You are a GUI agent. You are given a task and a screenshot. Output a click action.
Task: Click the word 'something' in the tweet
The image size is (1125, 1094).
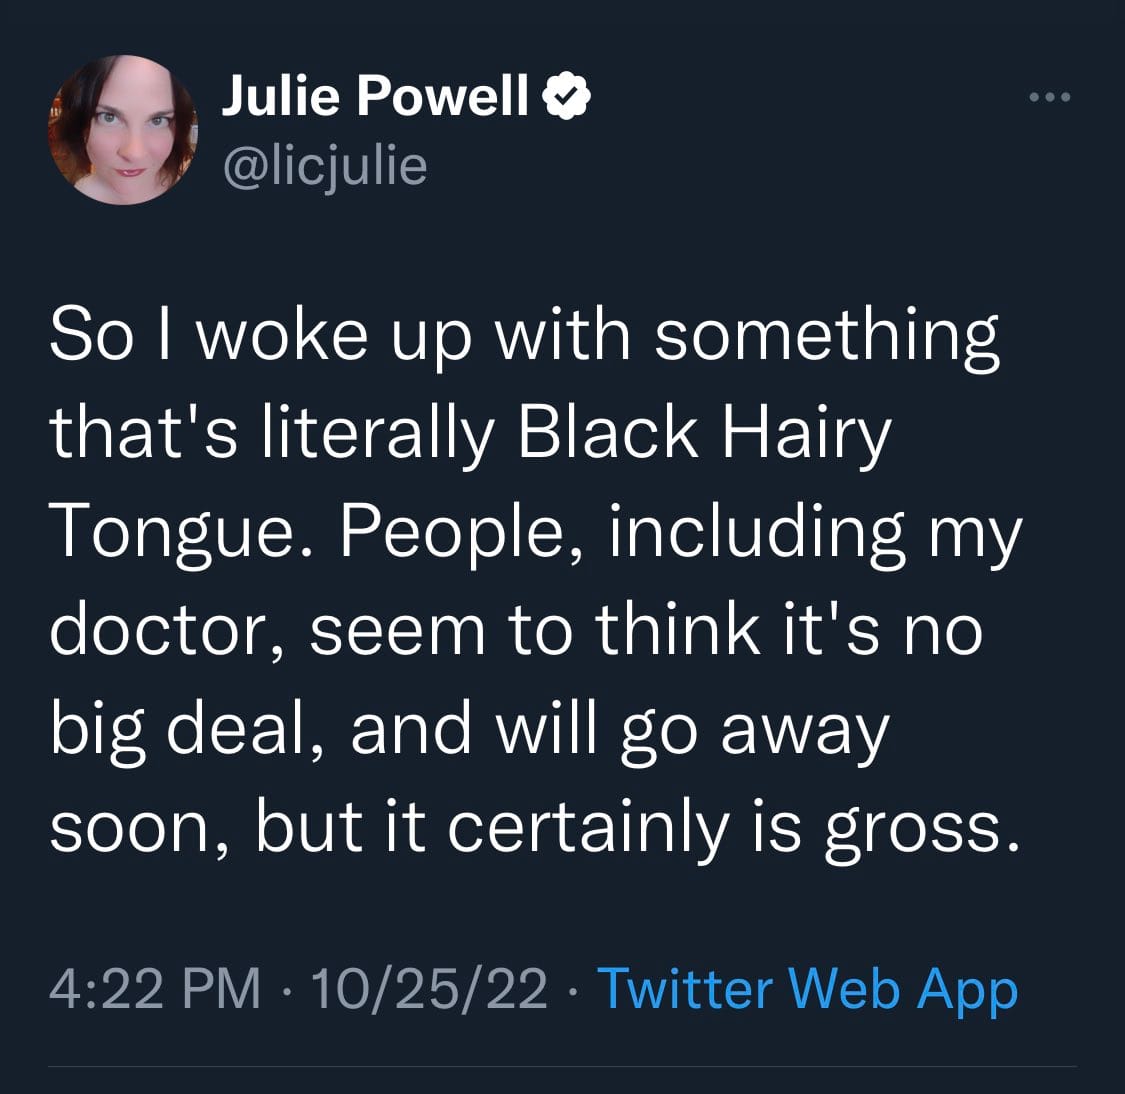click(x=826, y=337)
